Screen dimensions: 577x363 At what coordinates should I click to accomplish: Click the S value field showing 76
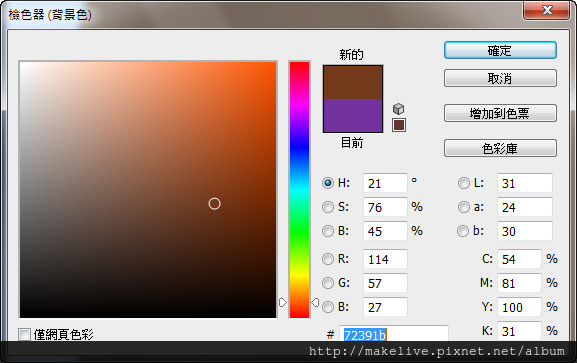385,207
